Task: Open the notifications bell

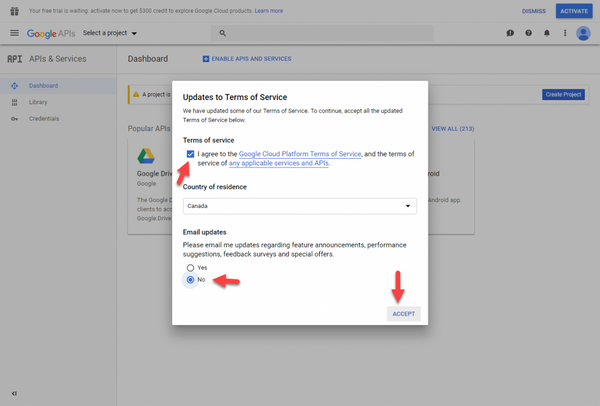Action: (546, 33)
